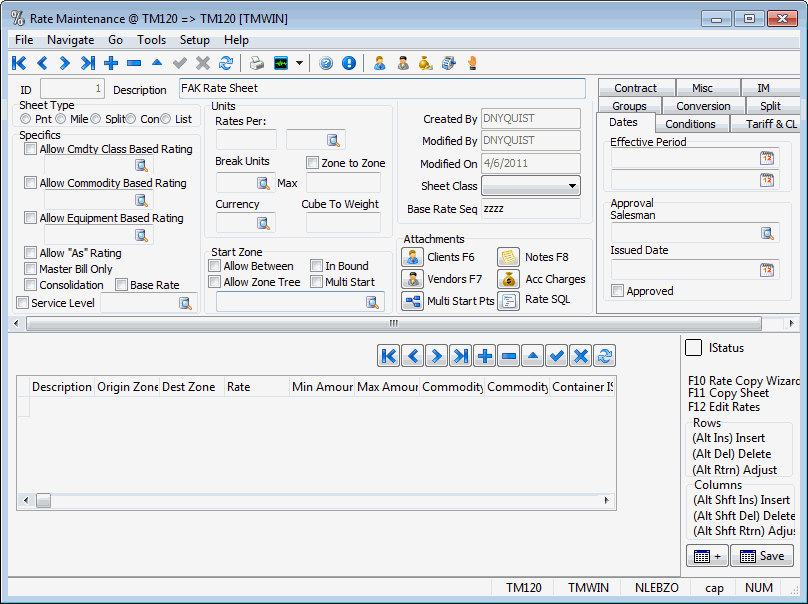
Task: Open the Navigate menu
Action: [70, 40]
